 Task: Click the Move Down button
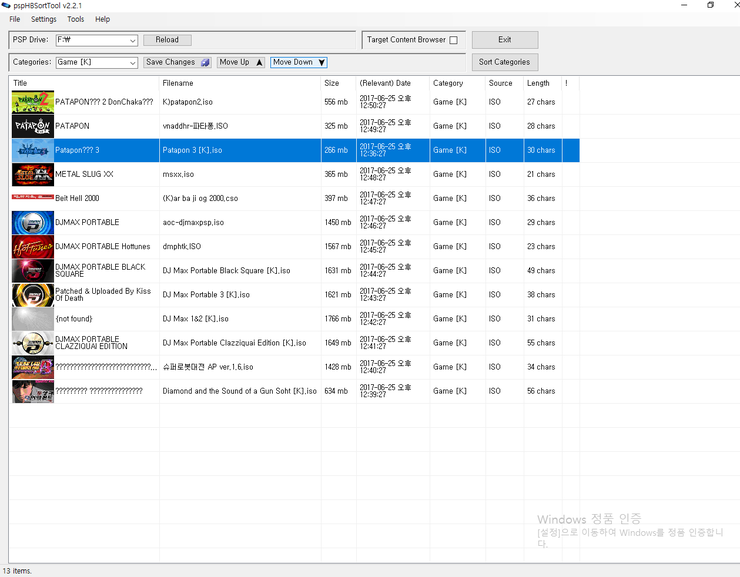point(299,62)
